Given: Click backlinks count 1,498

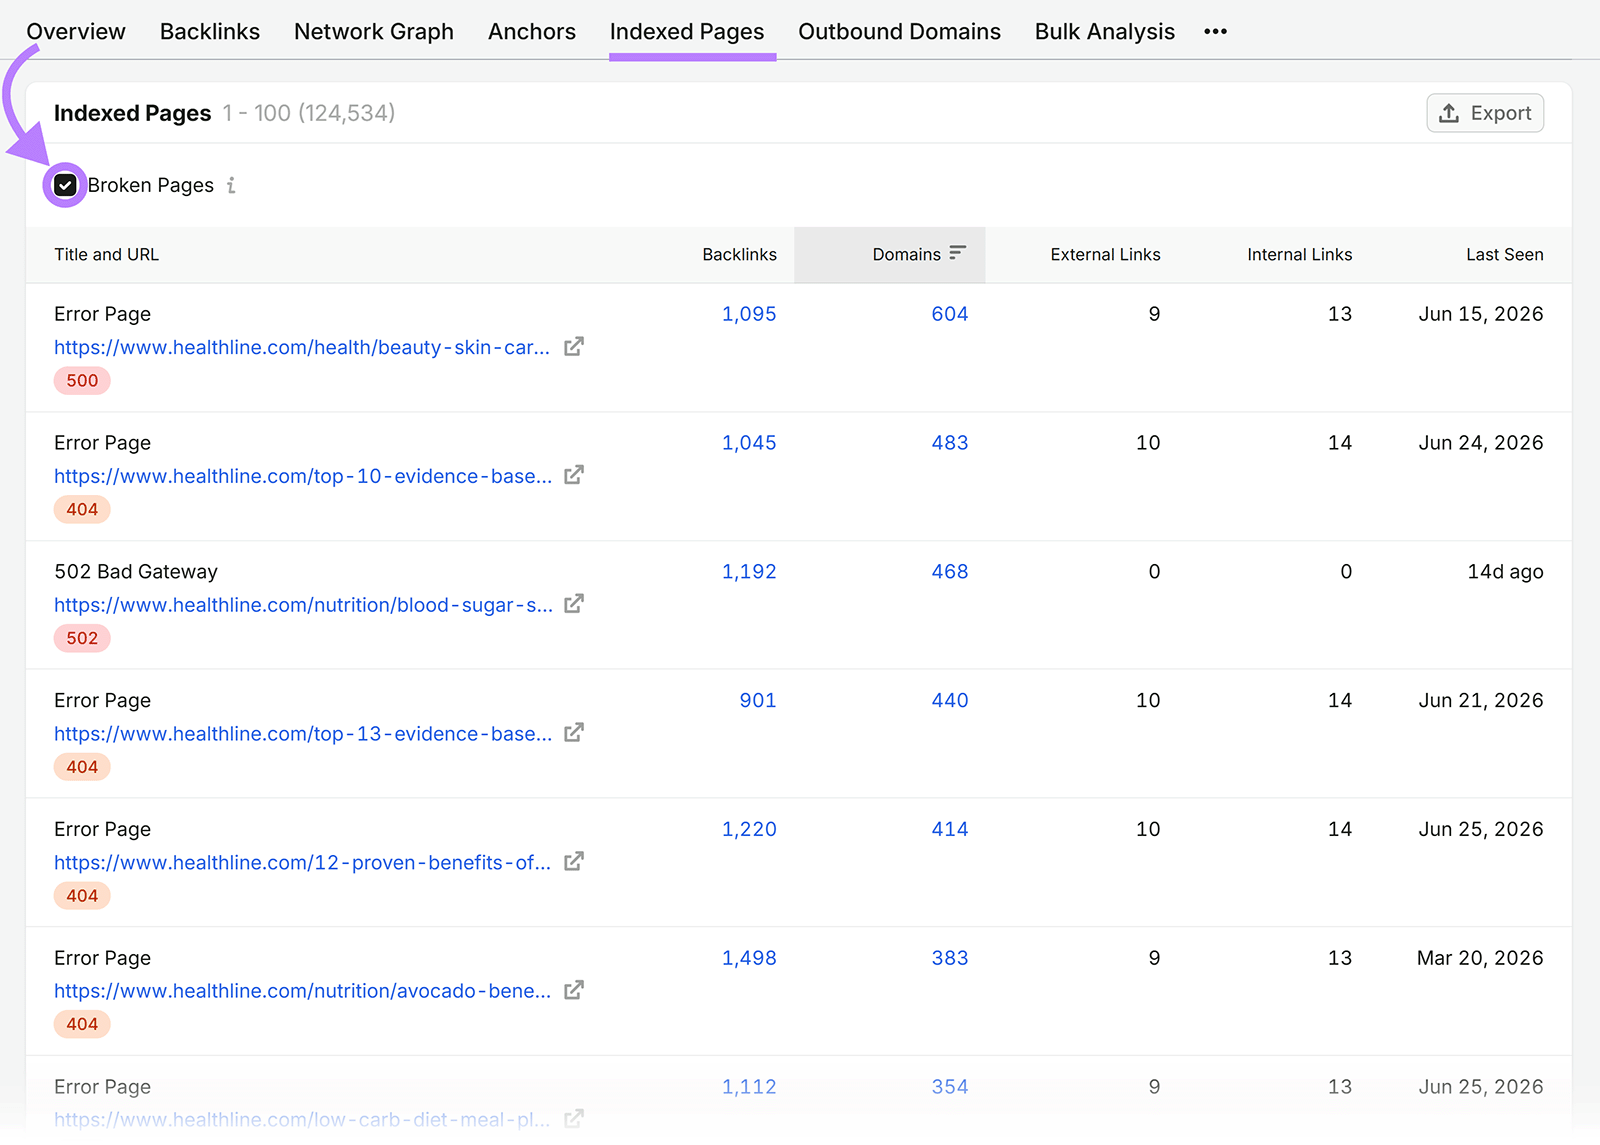Looking at the screenshot, I should 749,958.
